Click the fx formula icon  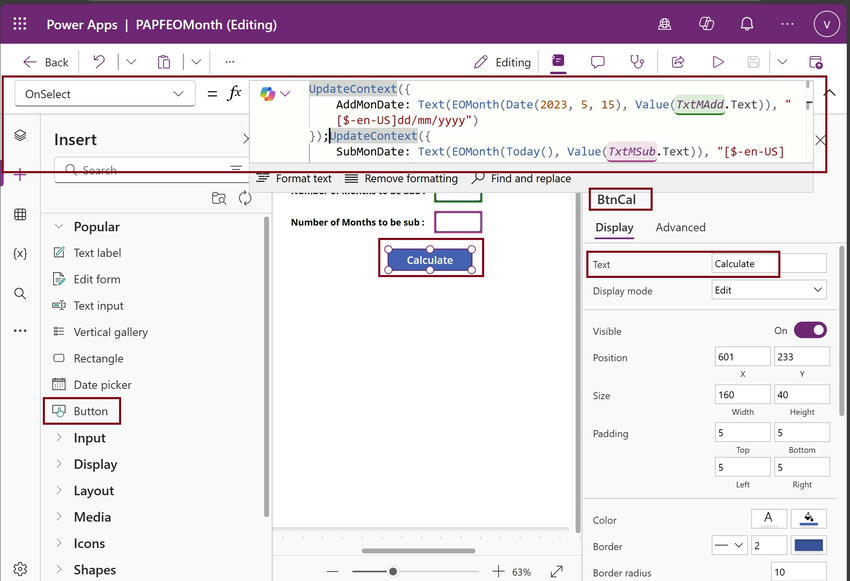tap(234, 93)
